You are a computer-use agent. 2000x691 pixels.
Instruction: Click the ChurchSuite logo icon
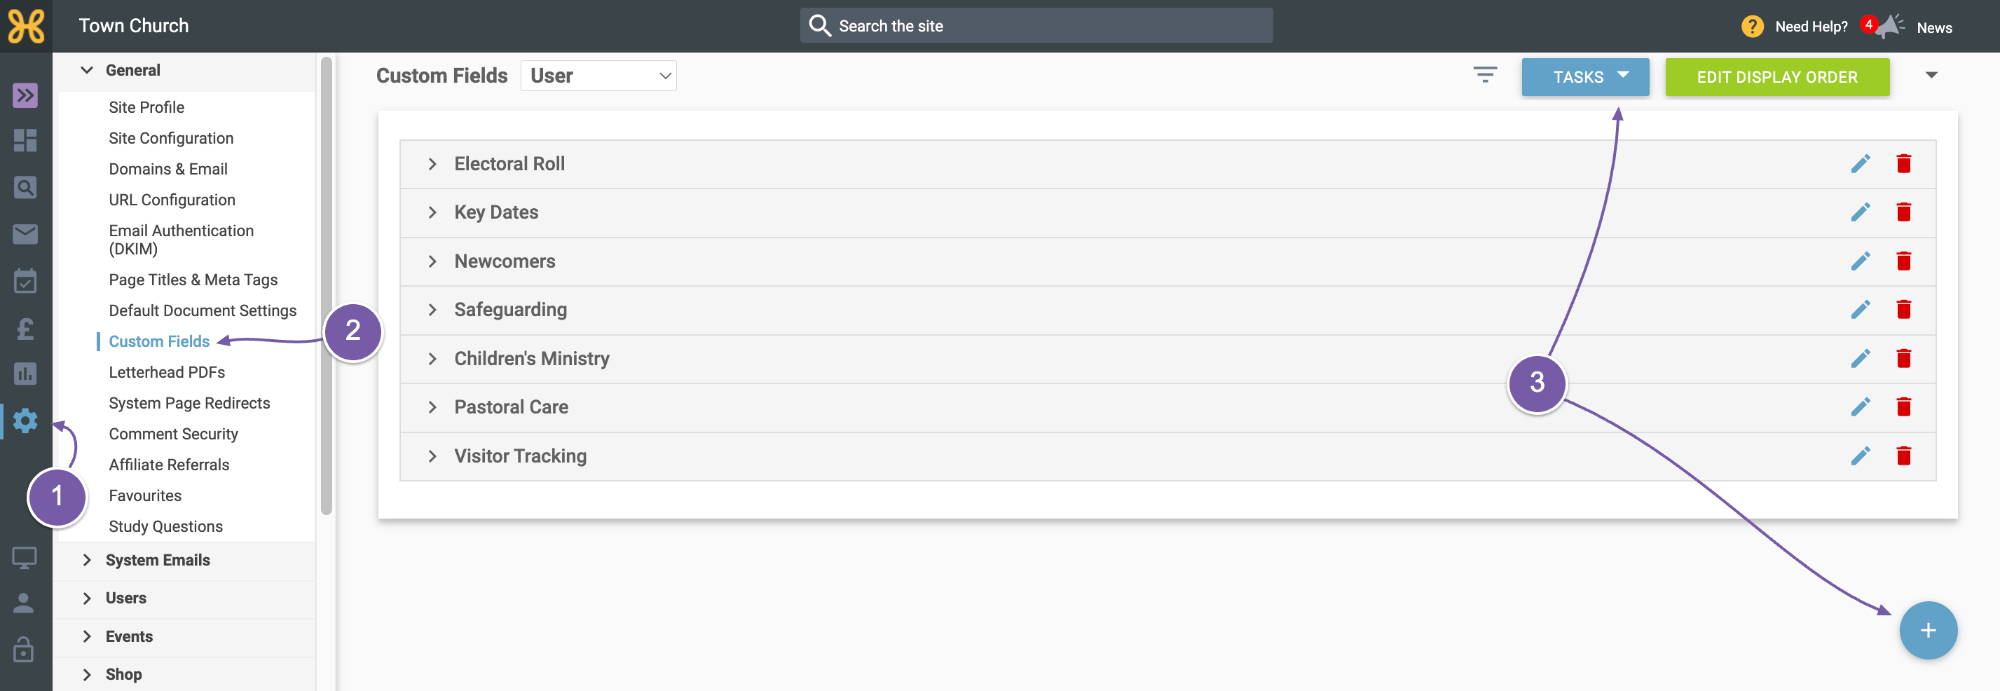[x=26, y=26]
